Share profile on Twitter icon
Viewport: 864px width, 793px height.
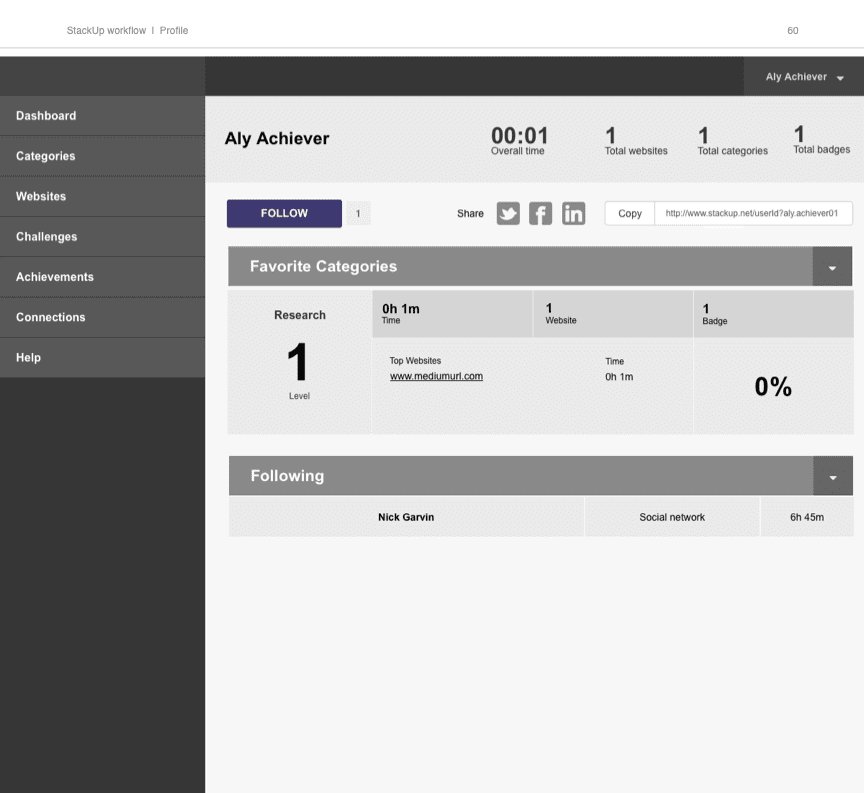click(x=508, y=214)
